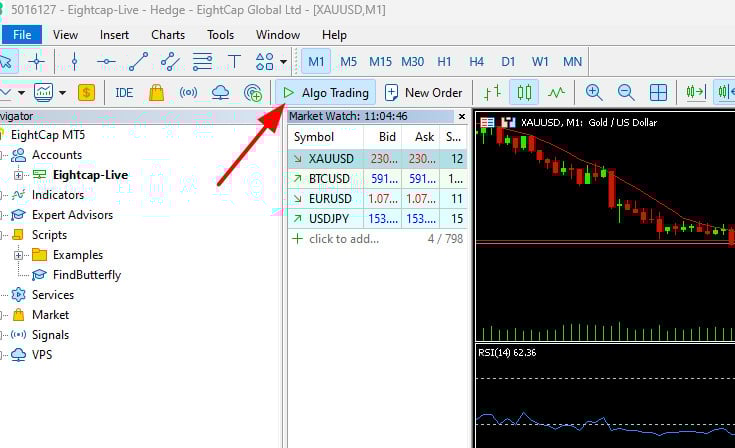This screenshot has width=735, height=448.
Task: Click the tile windows grid icon
Action: click(x=658, y=93)
